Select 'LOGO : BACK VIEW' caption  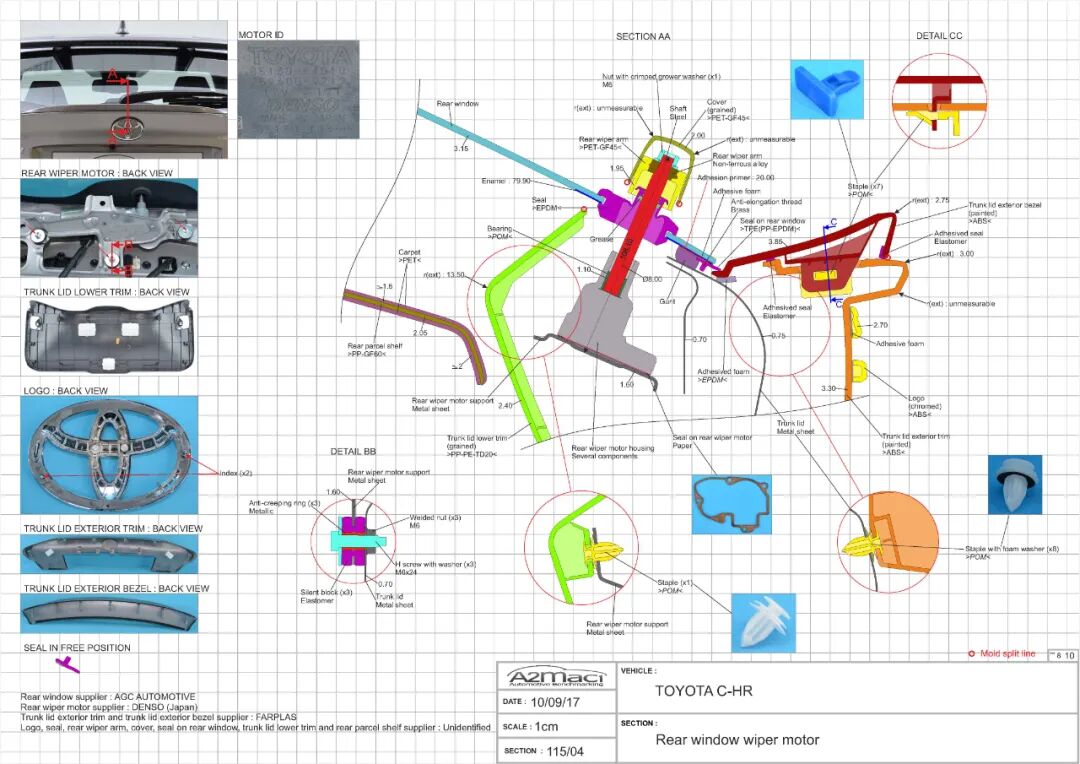coord(65,391)
